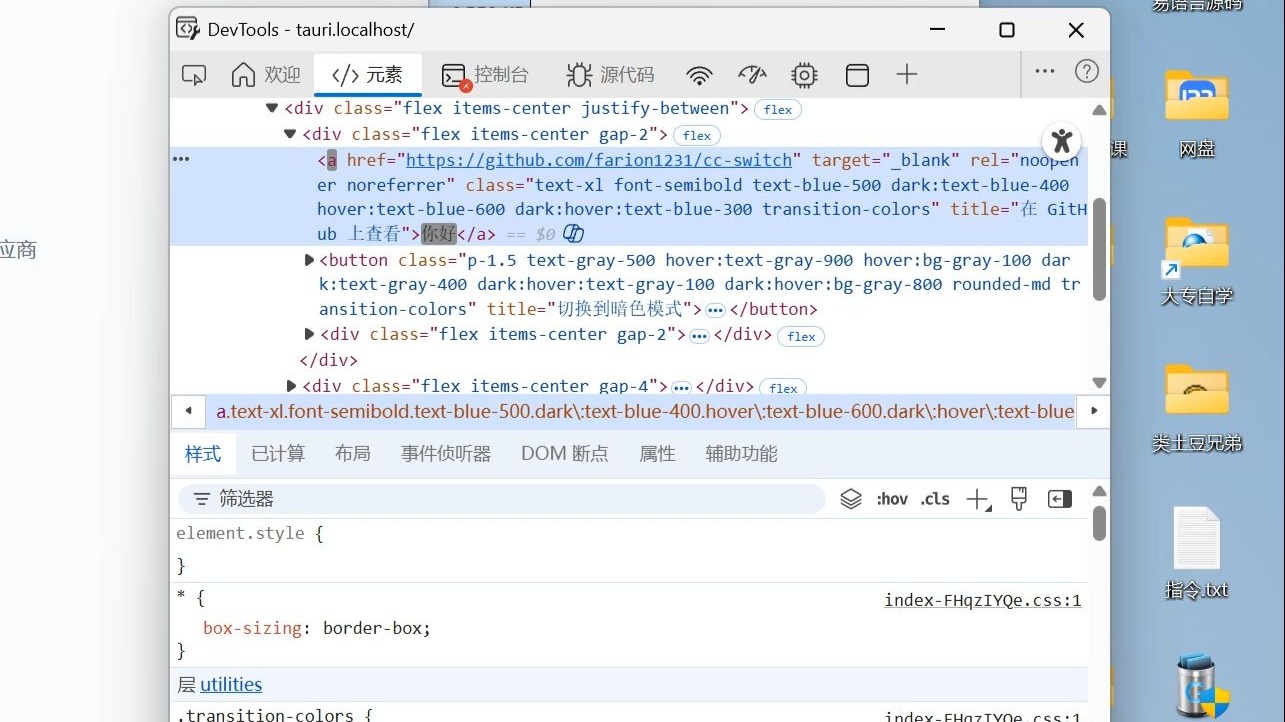This screenshot has height=722, width=1285.
Task: Add more tools with the plus icon
Action: click(x=906, y=74)
